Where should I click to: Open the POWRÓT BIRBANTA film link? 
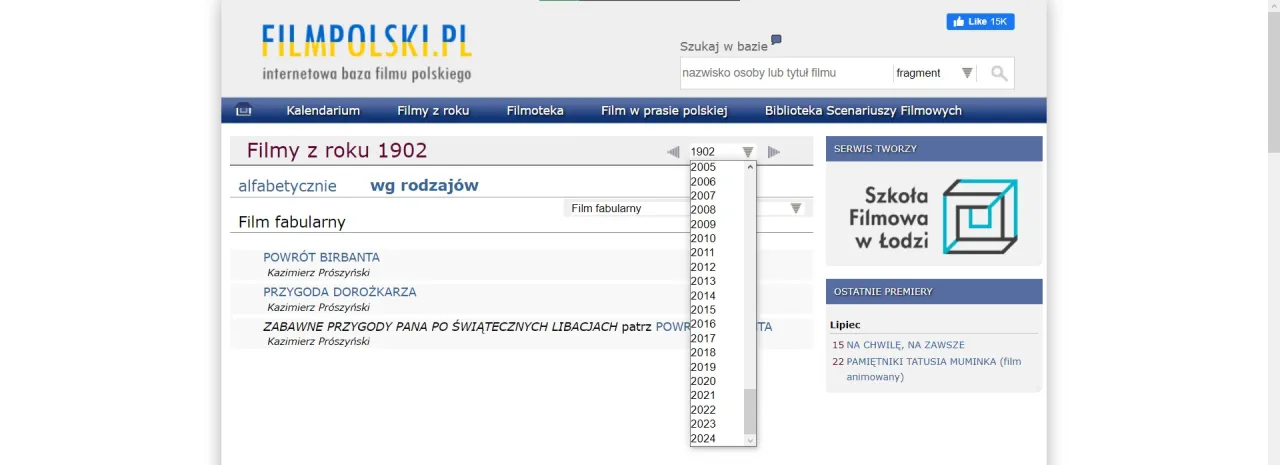(321, 257)
